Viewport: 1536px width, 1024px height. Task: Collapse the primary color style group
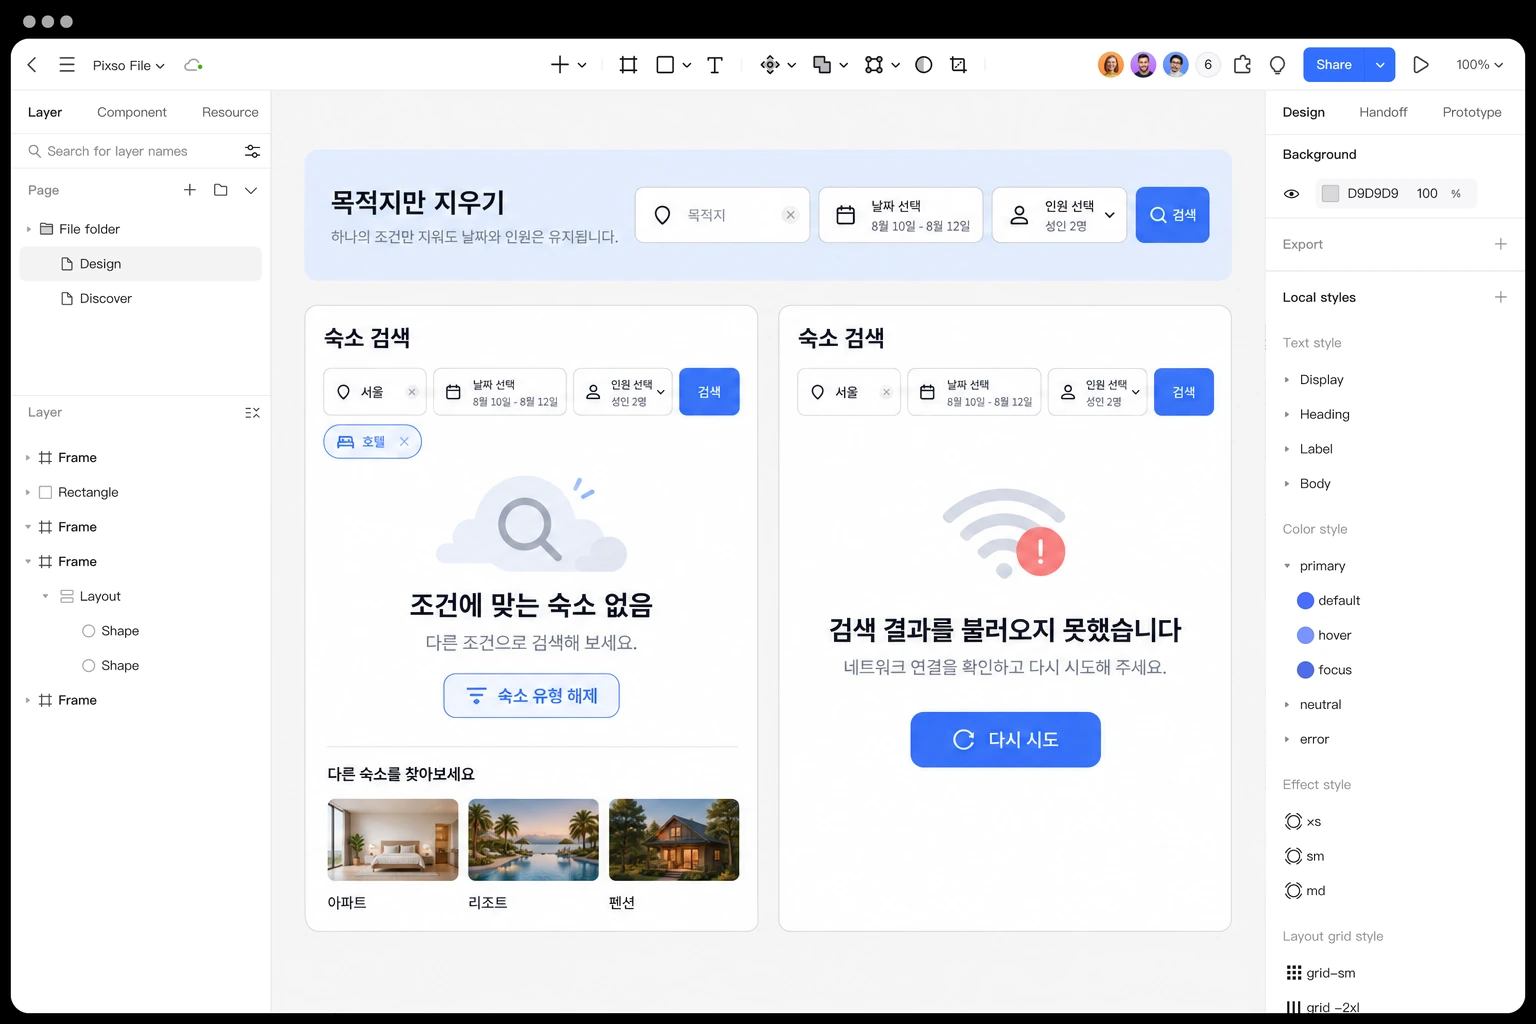(1287, 566)
